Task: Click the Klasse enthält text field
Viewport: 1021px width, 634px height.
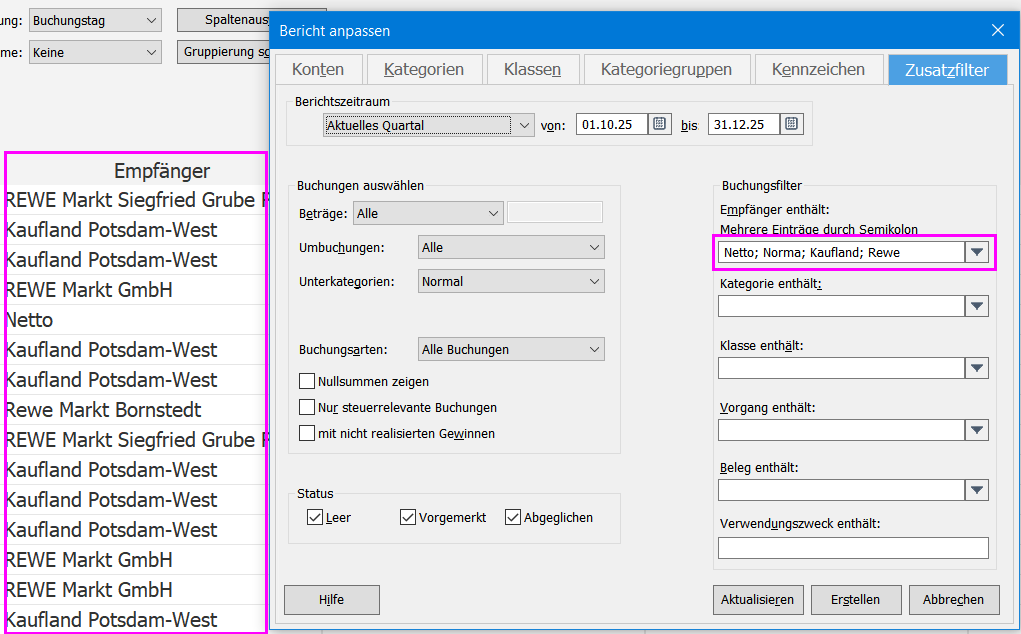Action: tap(841, 368)
